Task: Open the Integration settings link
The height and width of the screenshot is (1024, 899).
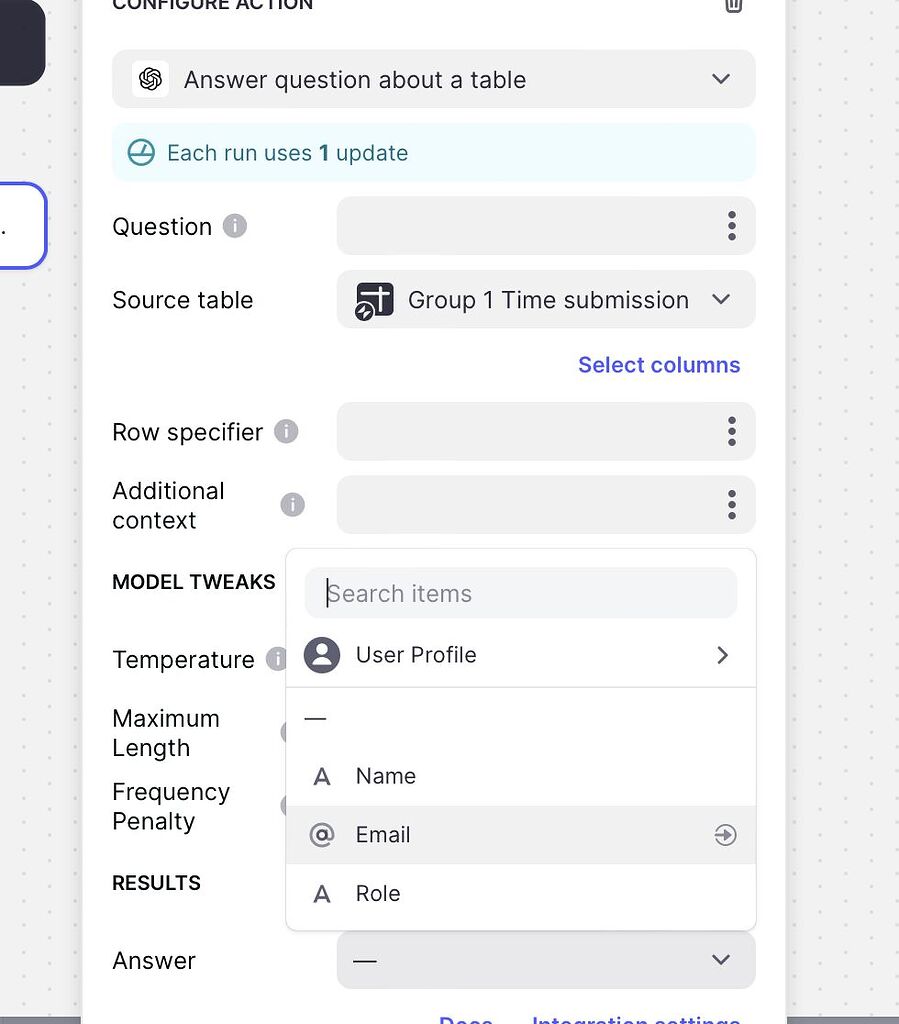Action: [634, 1019]
